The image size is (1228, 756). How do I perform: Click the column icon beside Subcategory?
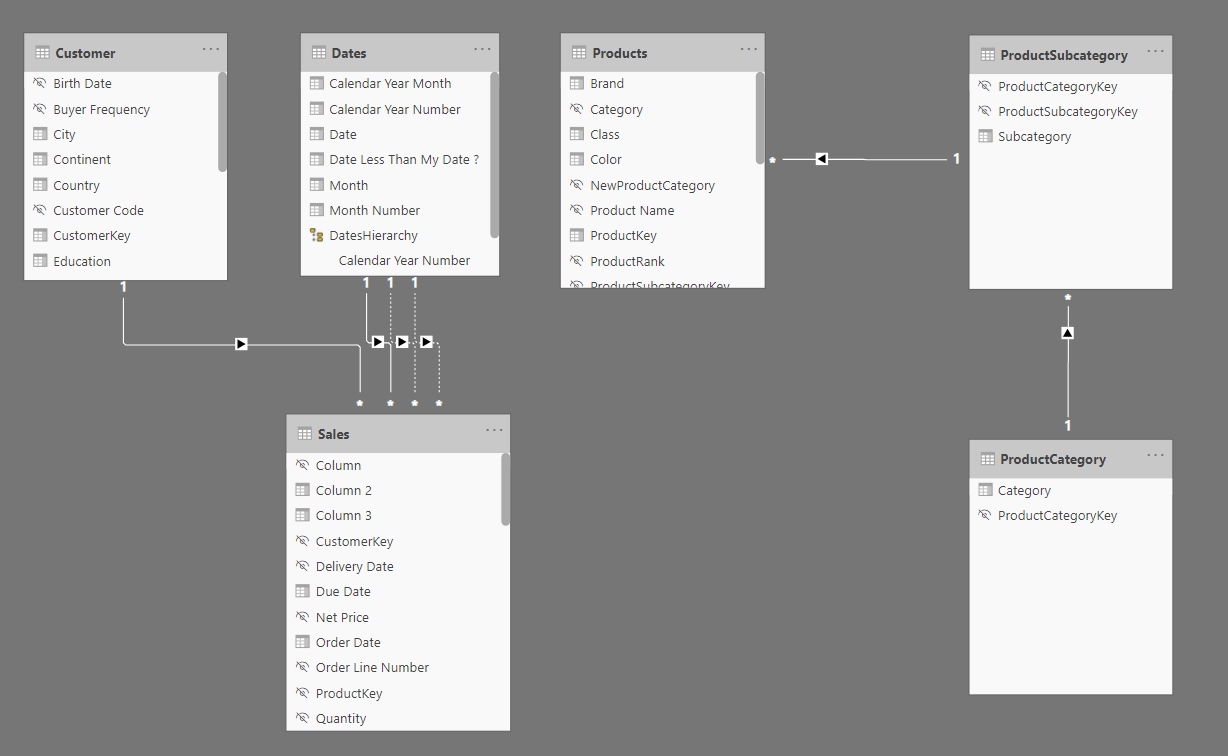[x=985, y=136]
